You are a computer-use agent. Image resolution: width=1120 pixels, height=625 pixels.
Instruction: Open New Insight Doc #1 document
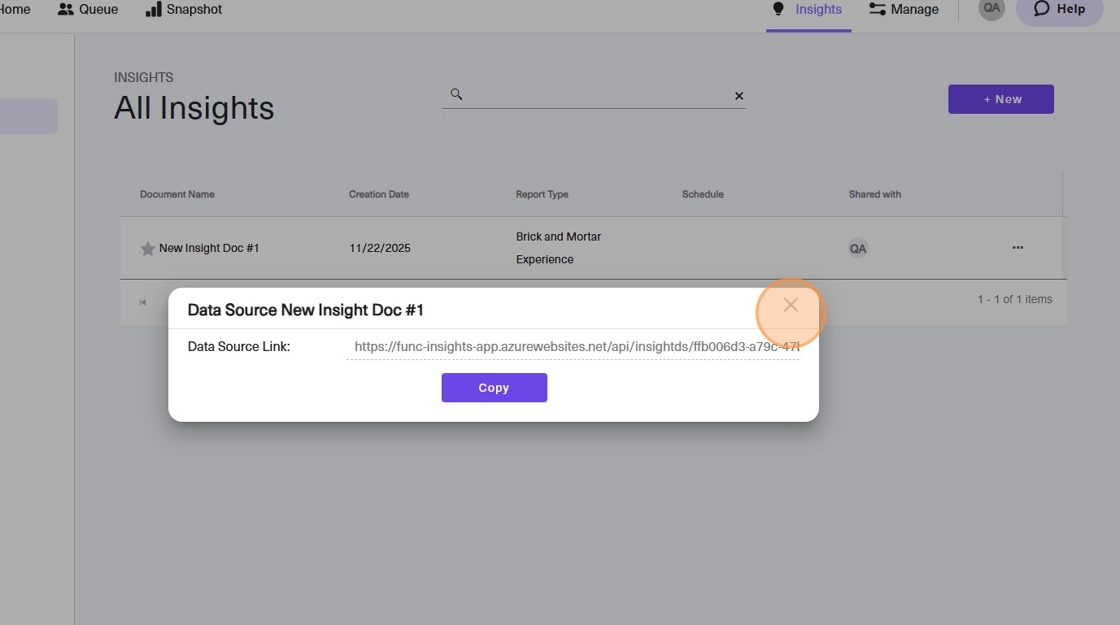[x=209, y=248]
